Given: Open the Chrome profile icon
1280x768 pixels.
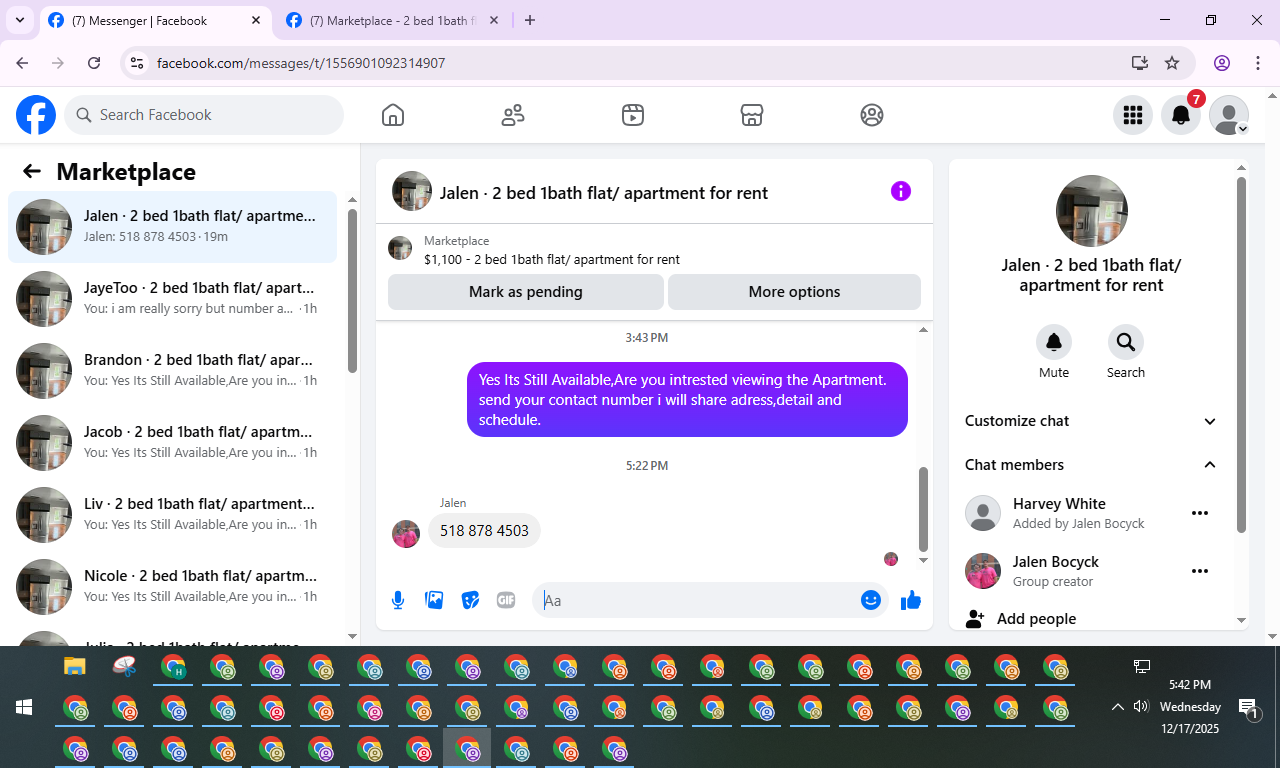Looking at the screenshot, I should (x=1222, y=63).
